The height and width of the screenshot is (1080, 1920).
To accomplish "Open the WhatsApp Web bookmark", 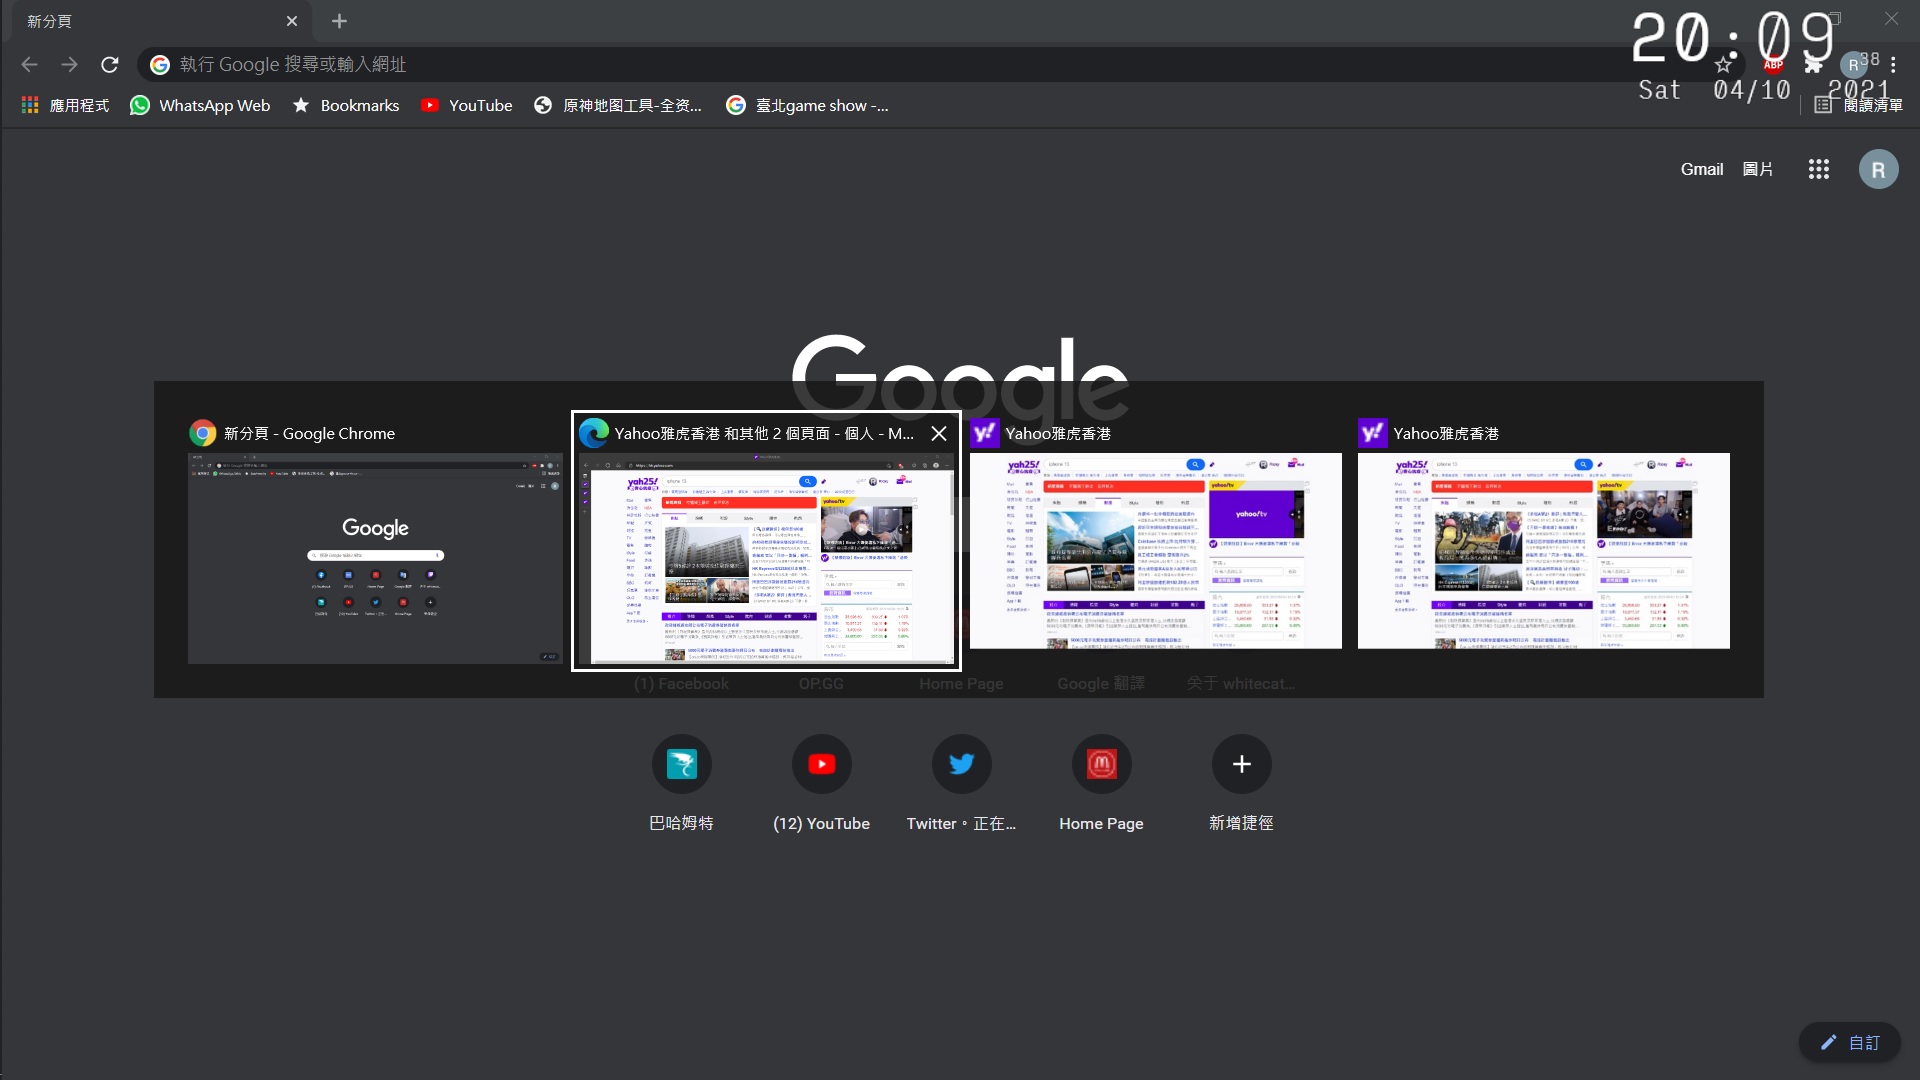I will [200, 105].
